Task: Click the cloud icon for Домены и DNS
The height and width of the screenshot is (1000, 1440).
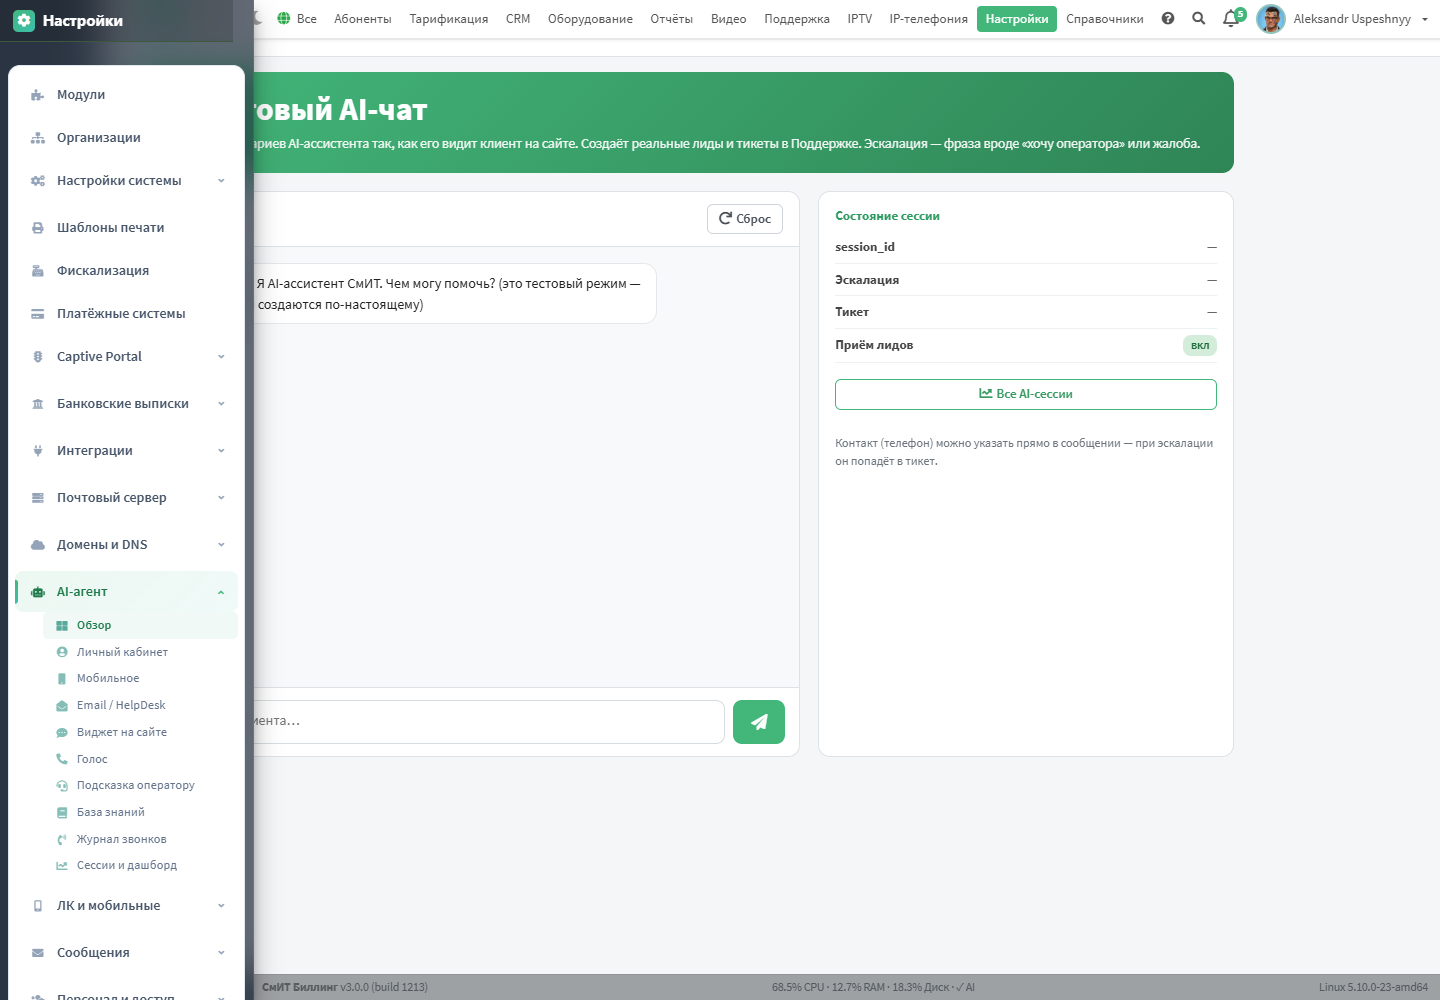Action: 38,545
